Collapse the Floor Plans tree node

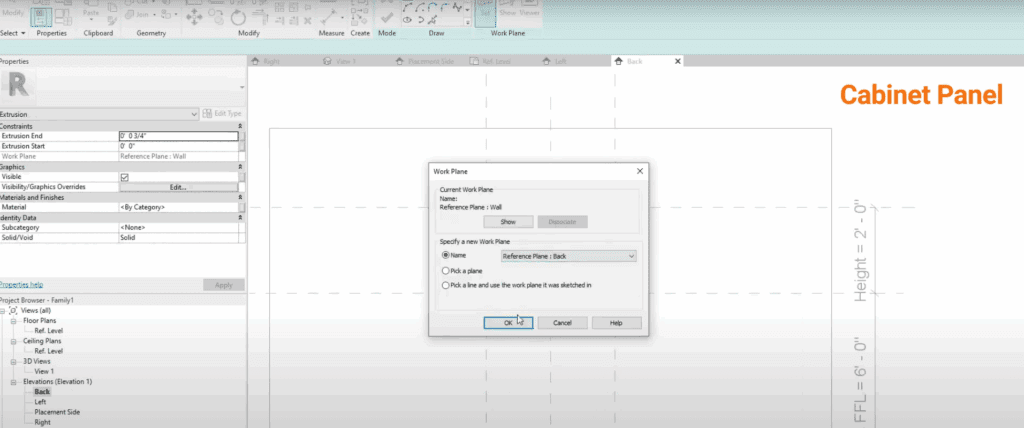point(14,322)
